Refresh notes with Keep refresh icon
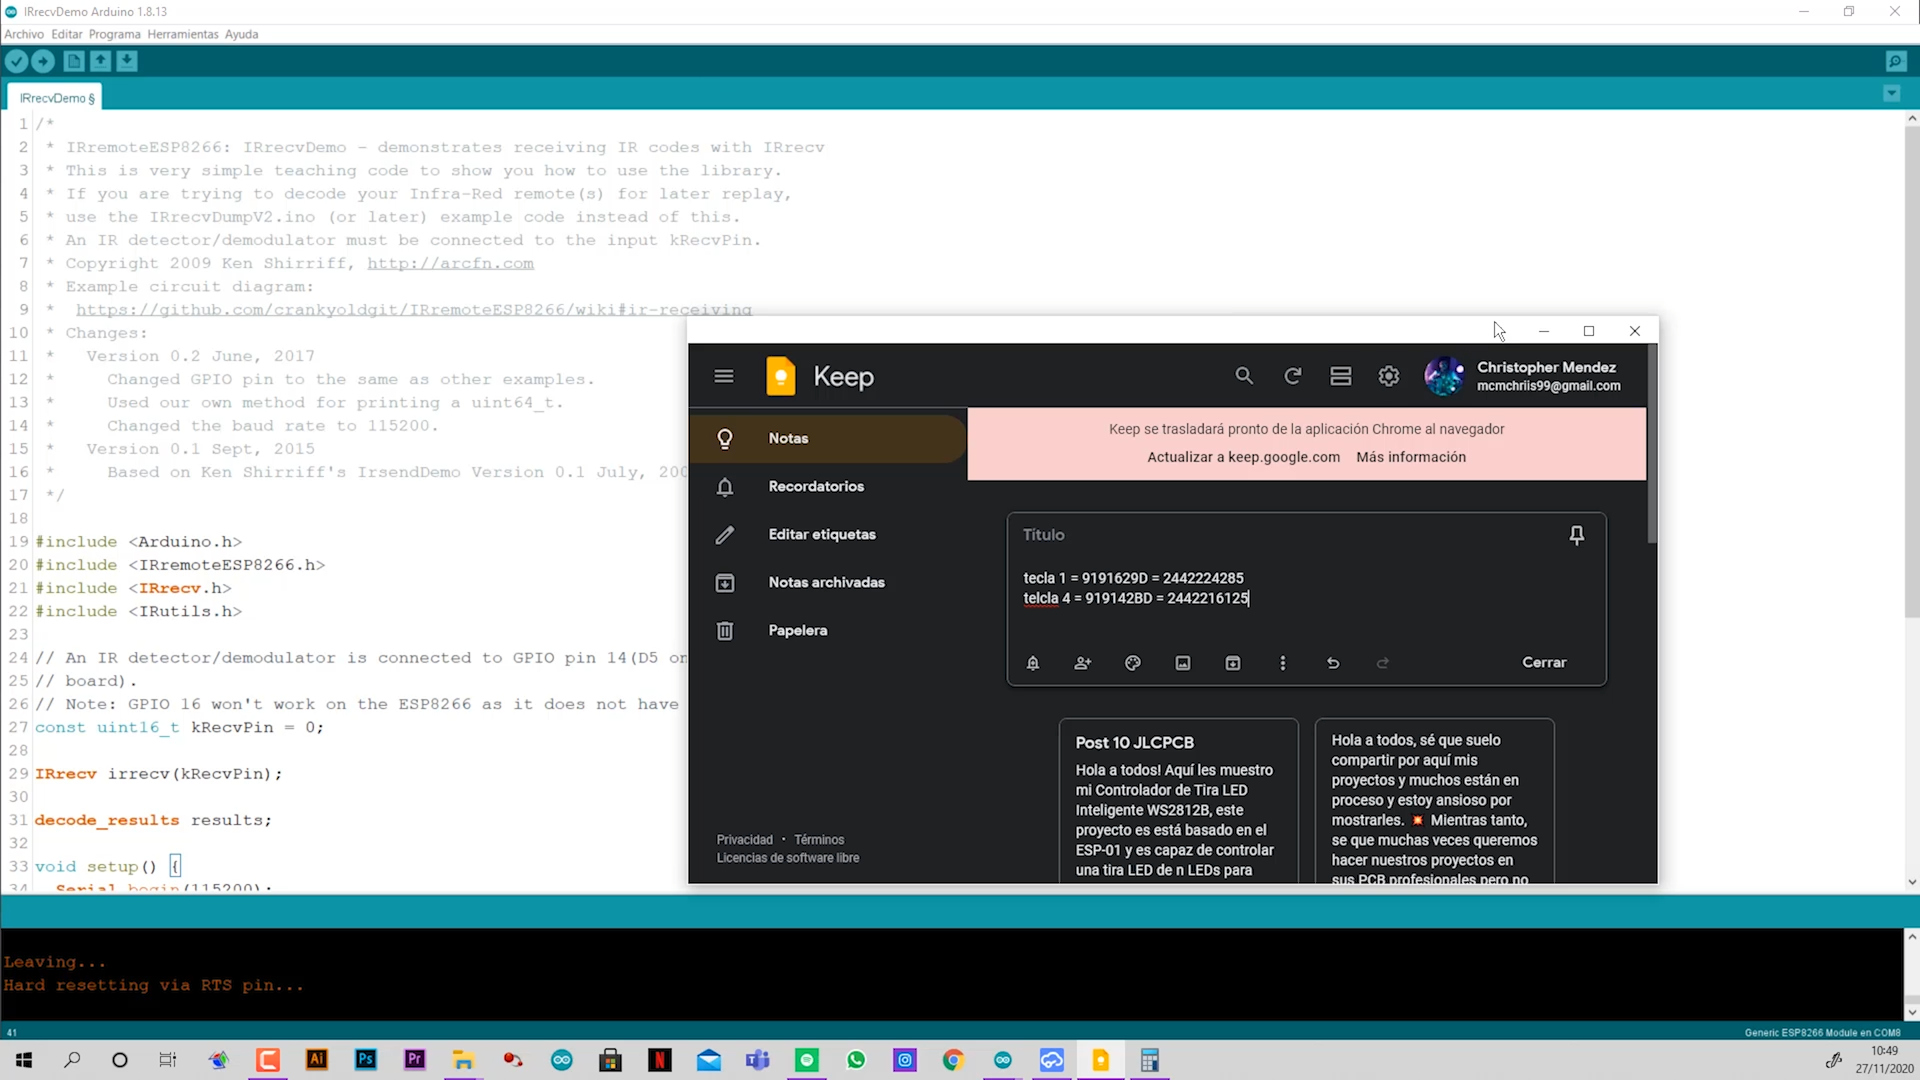This screenshot has width=1920, height=1080. (1292, 376)
